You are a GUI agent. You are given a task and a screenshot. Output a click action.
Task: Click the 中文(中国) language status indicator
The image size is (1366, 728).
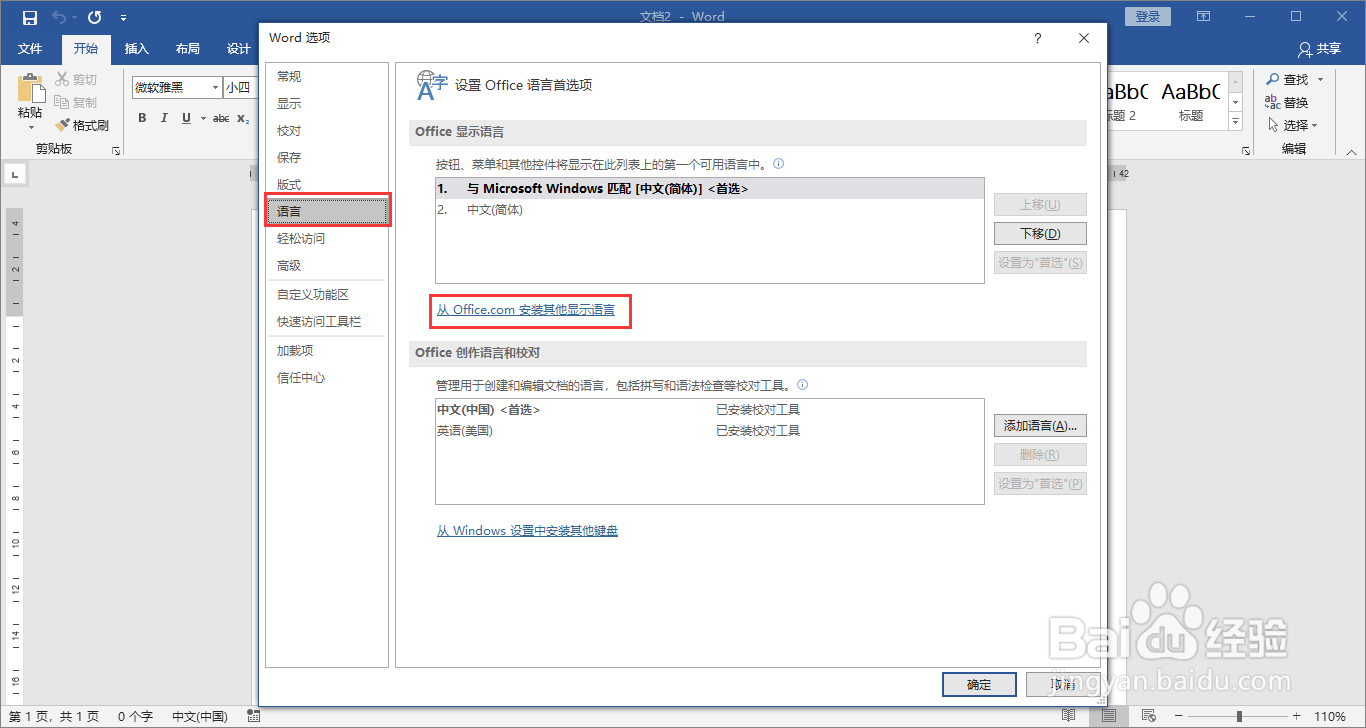[x=200, y=716]
